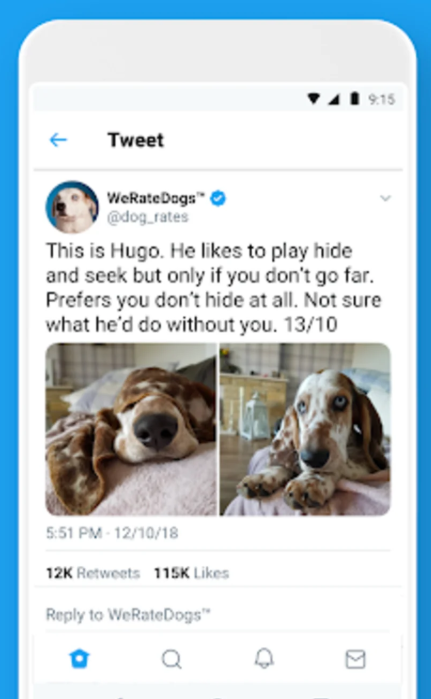Open the @dog_rates handle
431x699 pixels.
148,217
